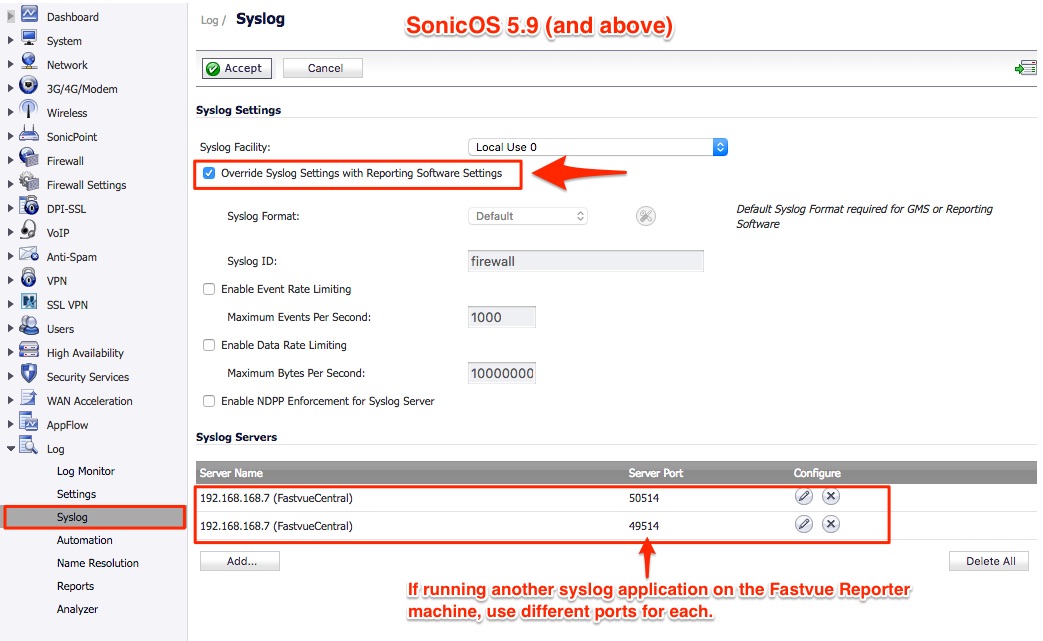
Task: Open the Security Services menu label
Action: click(88, 376)
